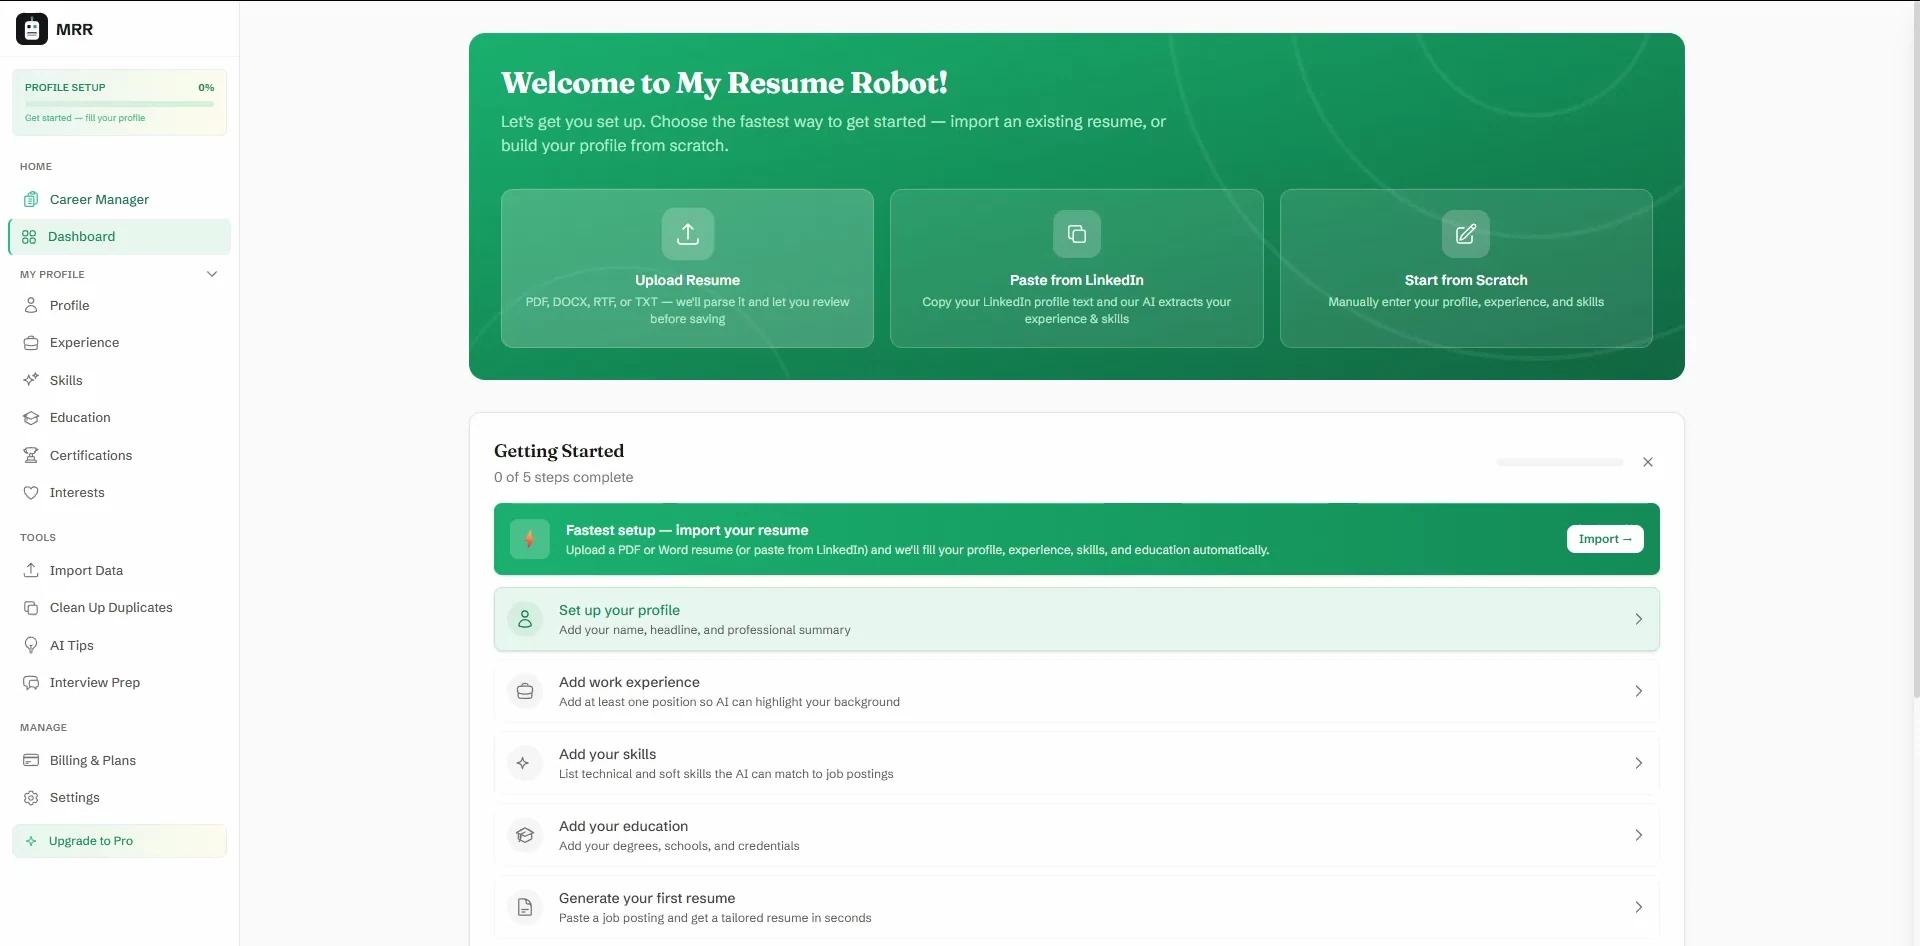Click the Import button in green banner
The image size is (1920, 946).
click(1605, 539)
